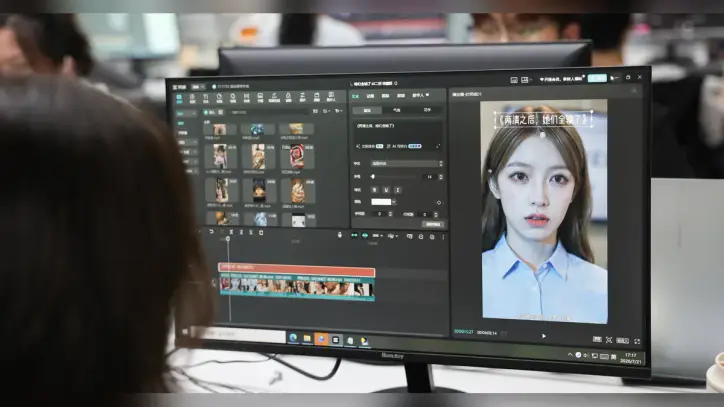Click the AI writing button in the text box
This screenshot has width=724, height=407.
pos(404,146)
